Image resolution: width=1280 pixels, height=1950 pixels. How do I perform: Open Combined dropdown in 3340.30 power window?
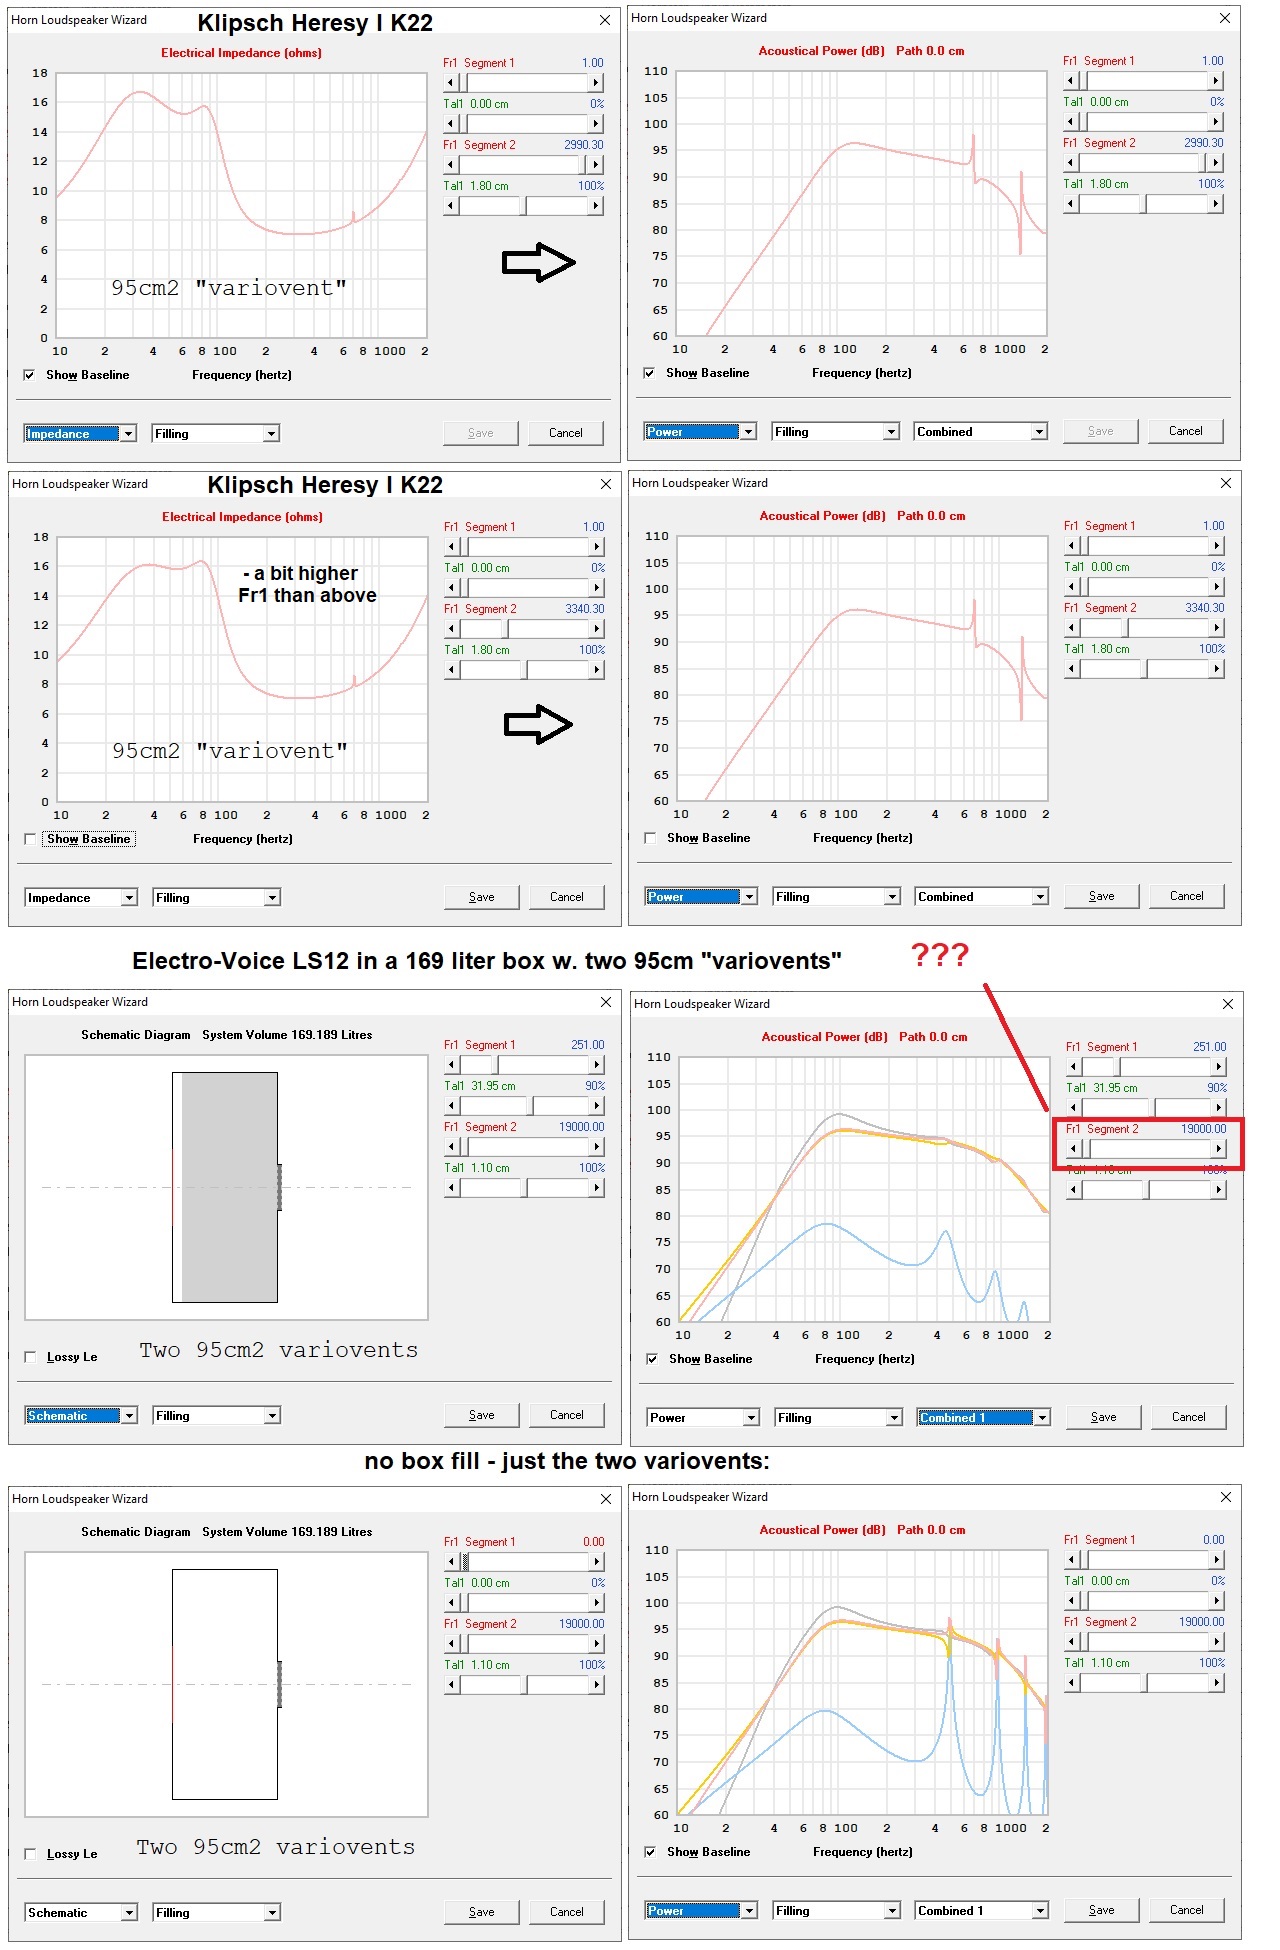point(982,897)
